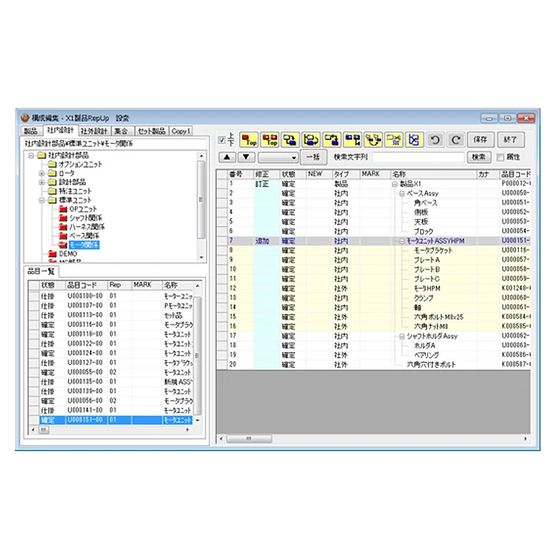The height and width of the screenshot is (560, 560).
Task: Select the クランプ grid row
Action: click(374, 298)
